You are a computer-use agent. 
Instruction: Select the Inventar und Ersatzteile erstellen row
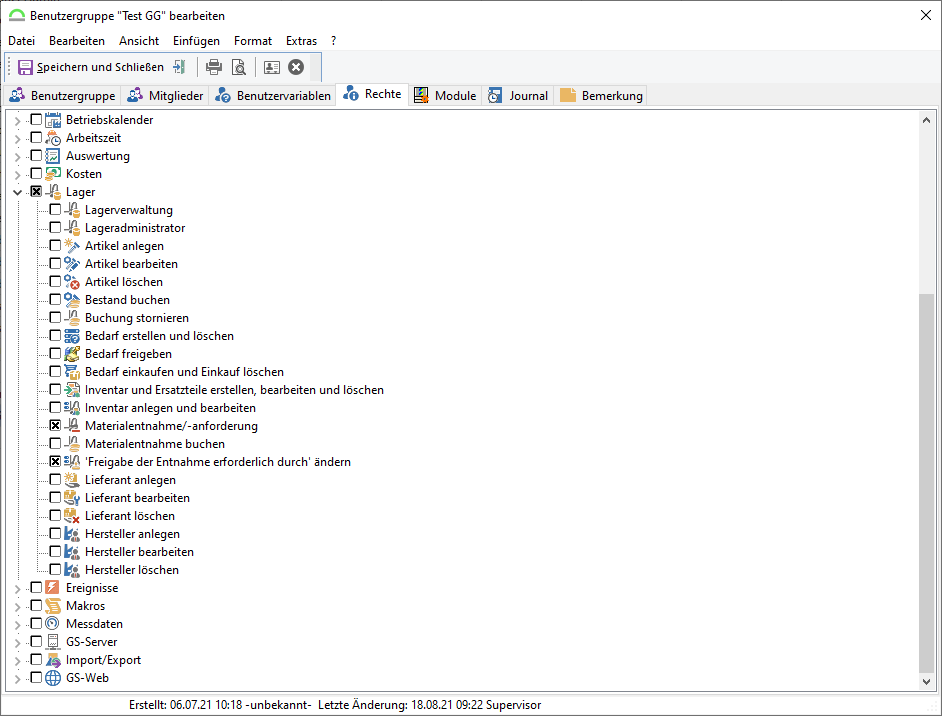[234, 390]
